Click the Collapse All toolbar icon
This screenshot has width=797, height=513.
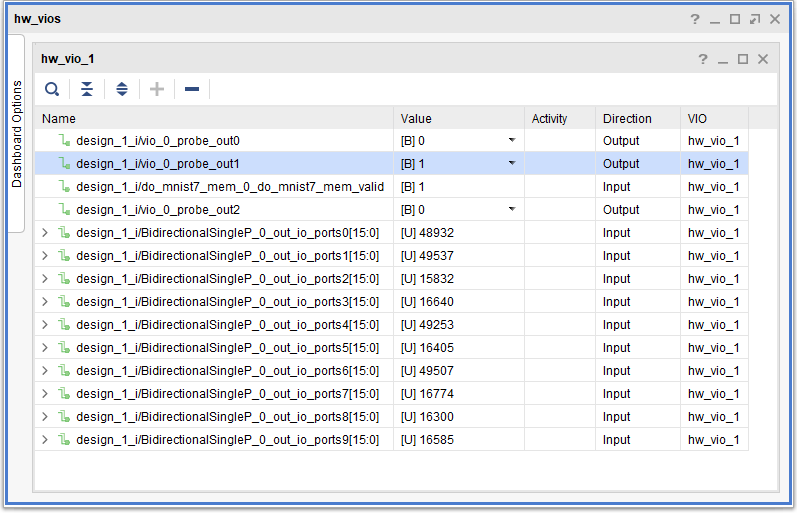pyautogui.click(x=87, y=89)
